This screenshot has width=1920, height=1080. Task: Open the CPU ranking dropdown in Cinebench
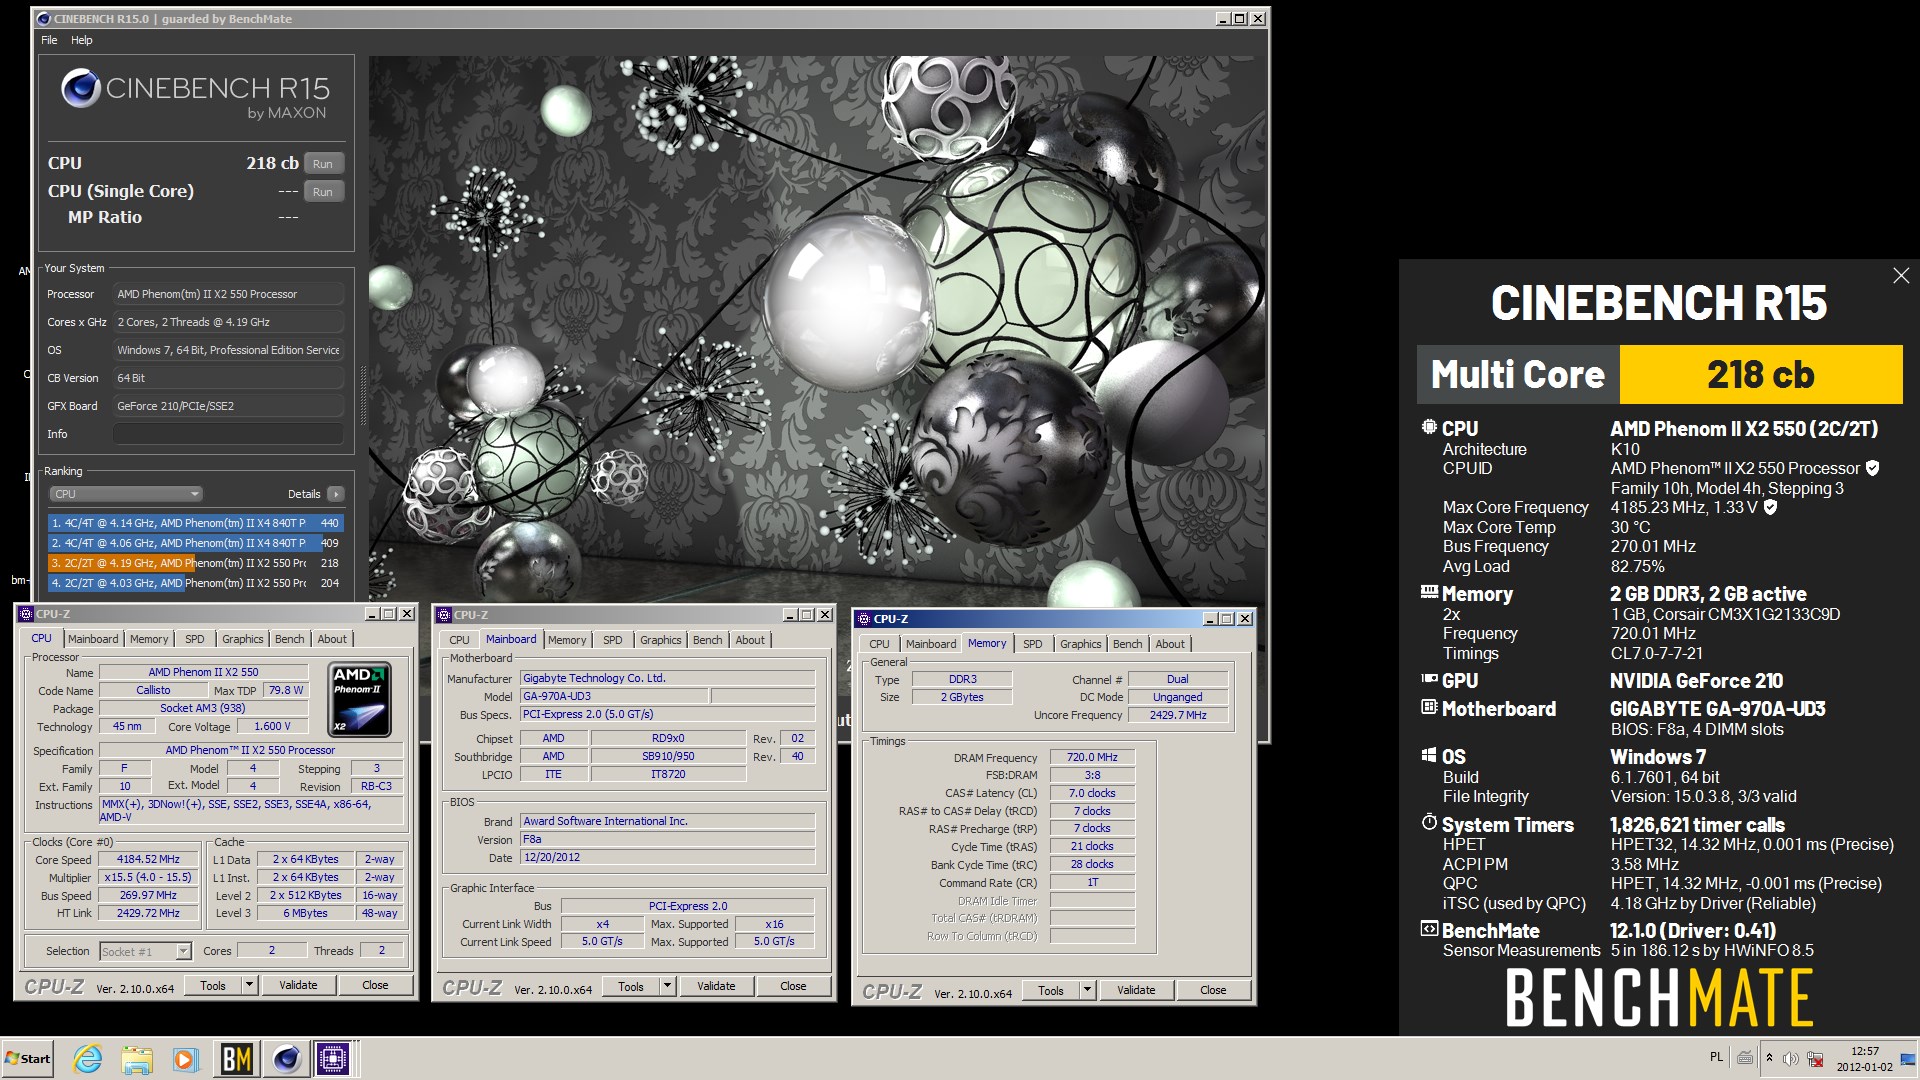126,494
